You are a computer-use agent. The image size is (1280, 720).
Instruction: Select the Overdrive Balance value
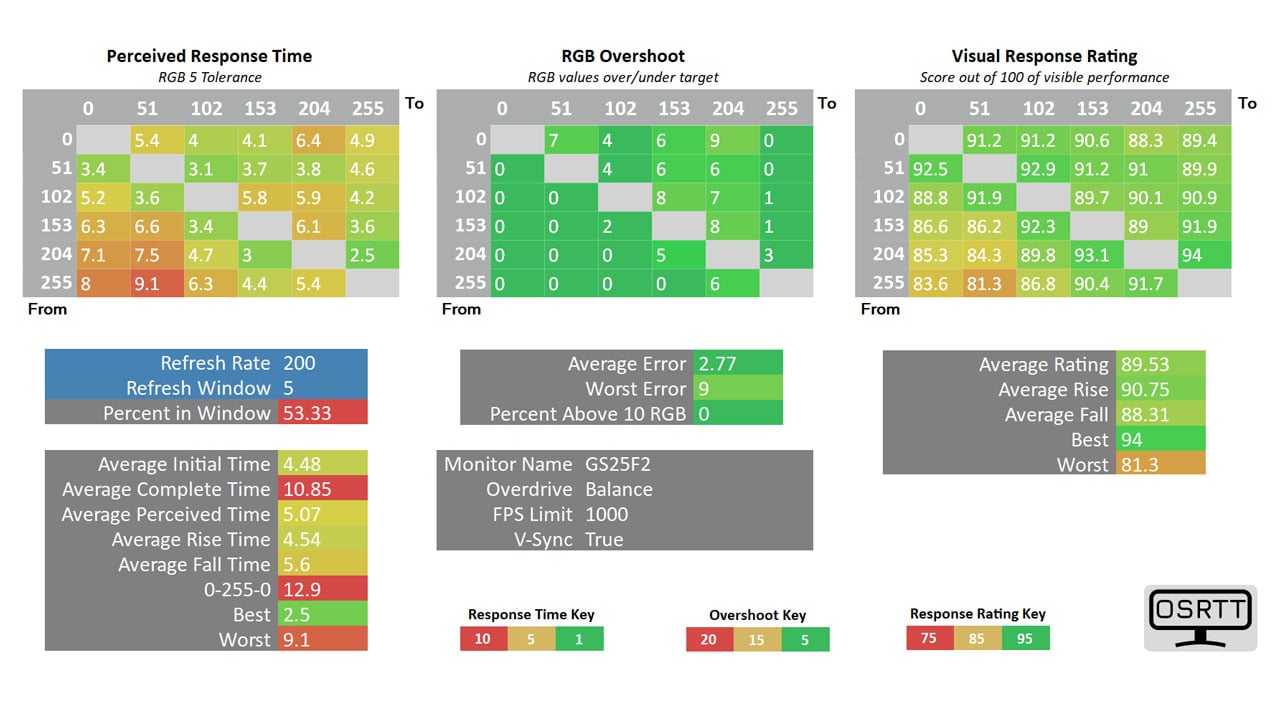point(619,489)
